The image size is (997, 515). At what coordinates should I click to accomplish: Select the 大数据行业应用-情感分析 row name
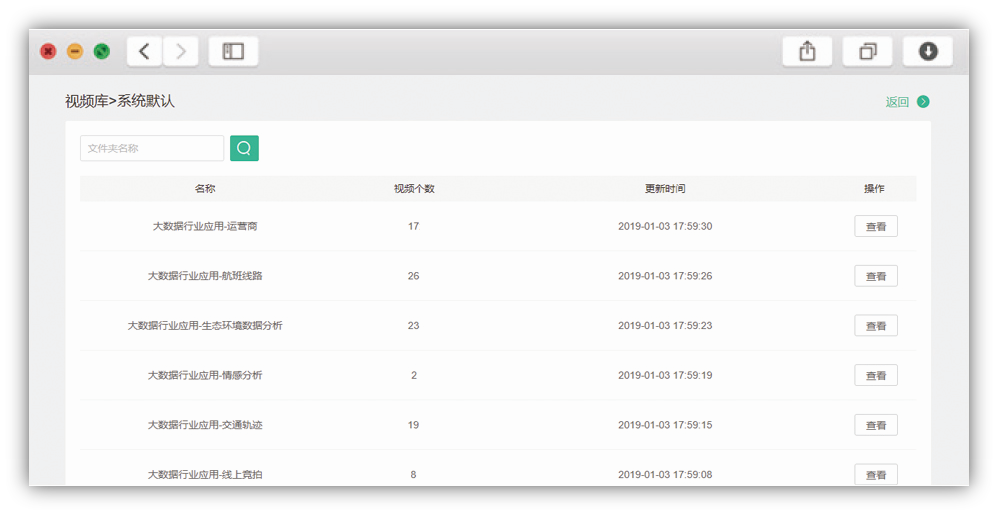tap(205, 375)
